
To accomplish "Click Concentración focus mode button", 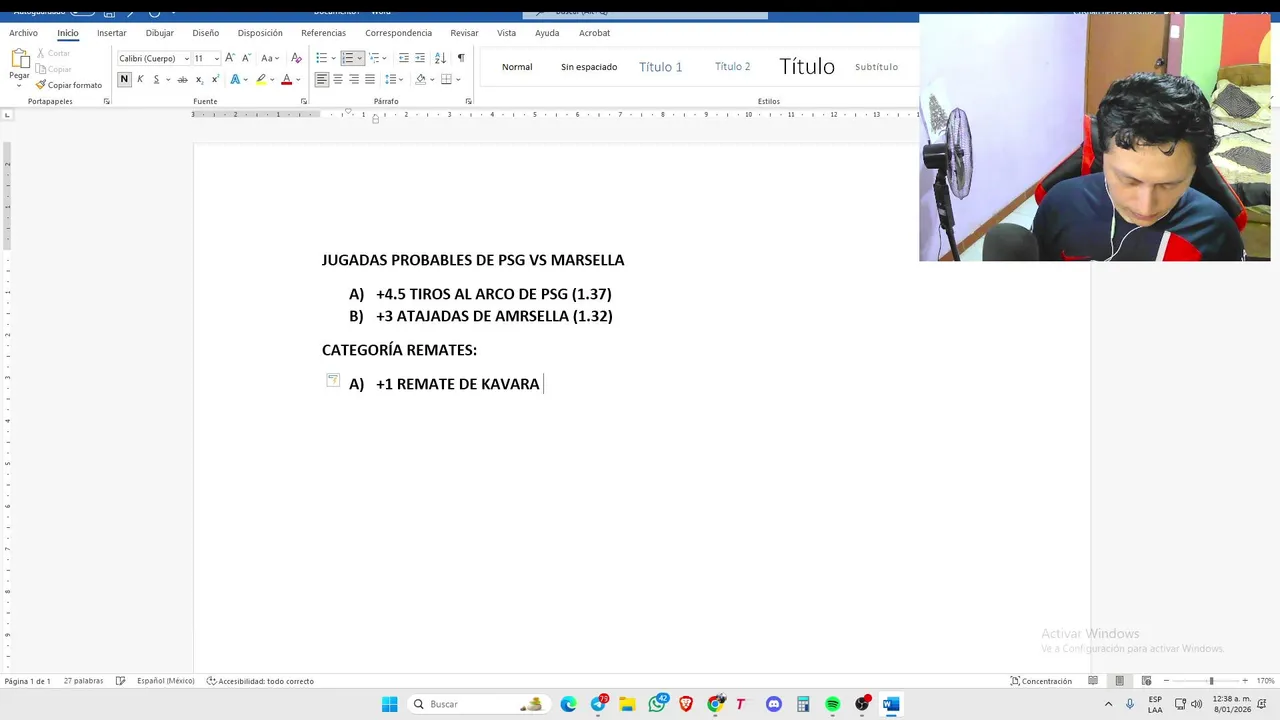I will point(1041,681).
